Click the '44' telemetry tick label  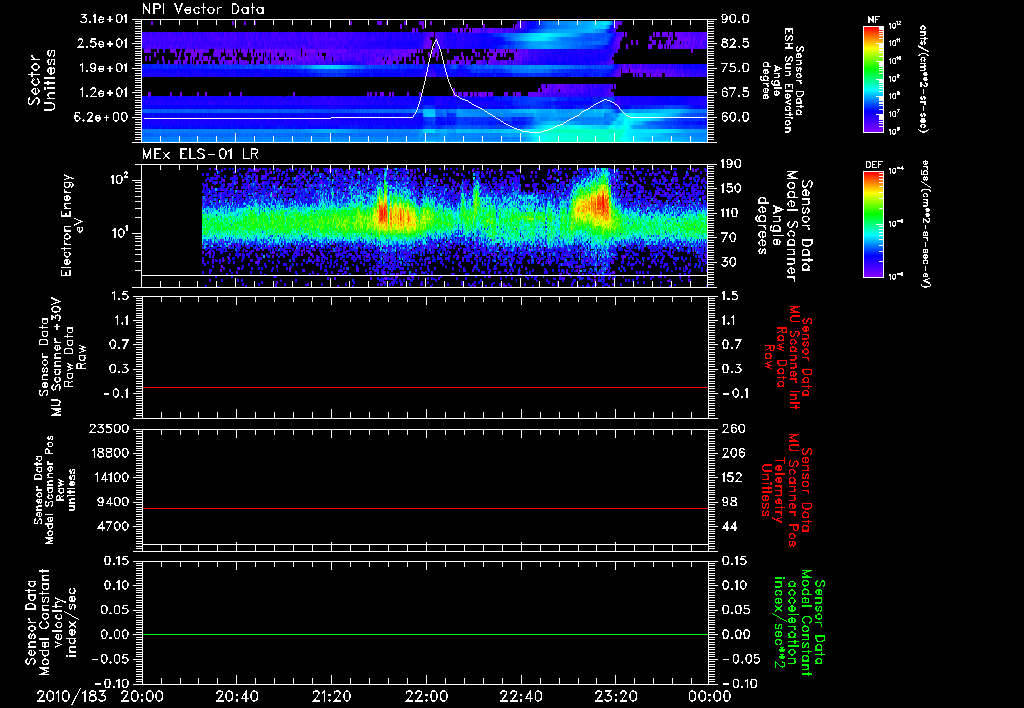point(729,526)
